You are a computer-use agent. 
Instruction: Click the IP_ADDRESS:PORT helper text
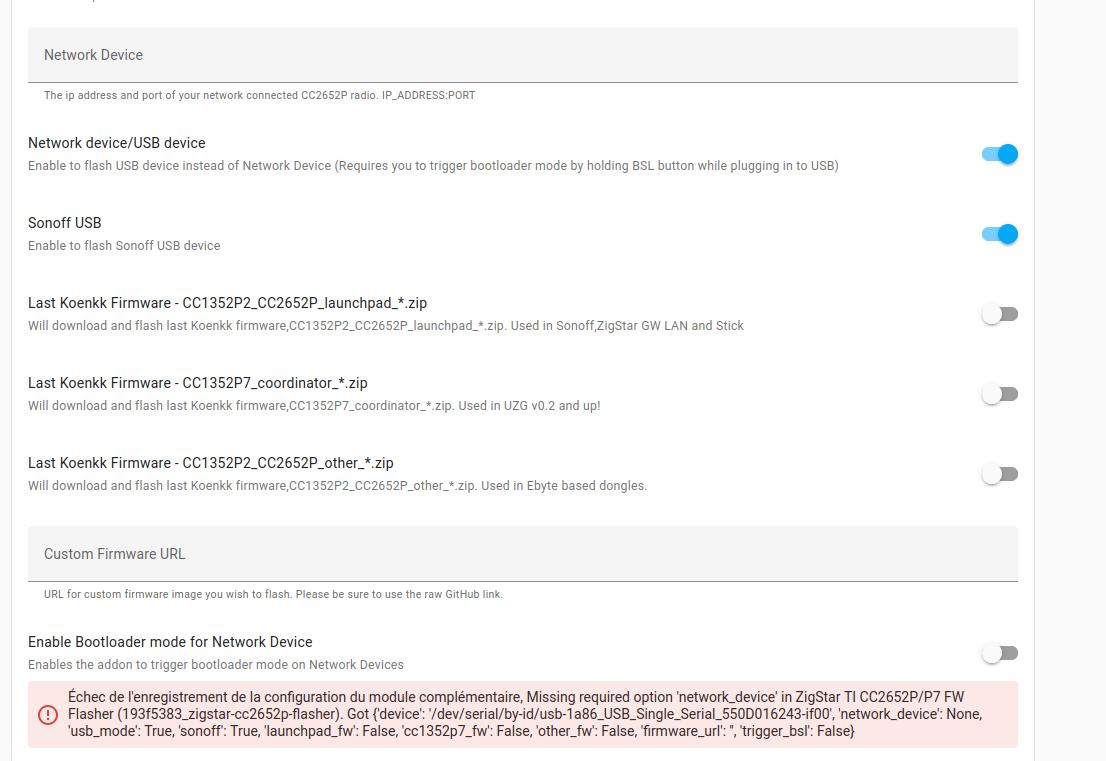[260, 95]
